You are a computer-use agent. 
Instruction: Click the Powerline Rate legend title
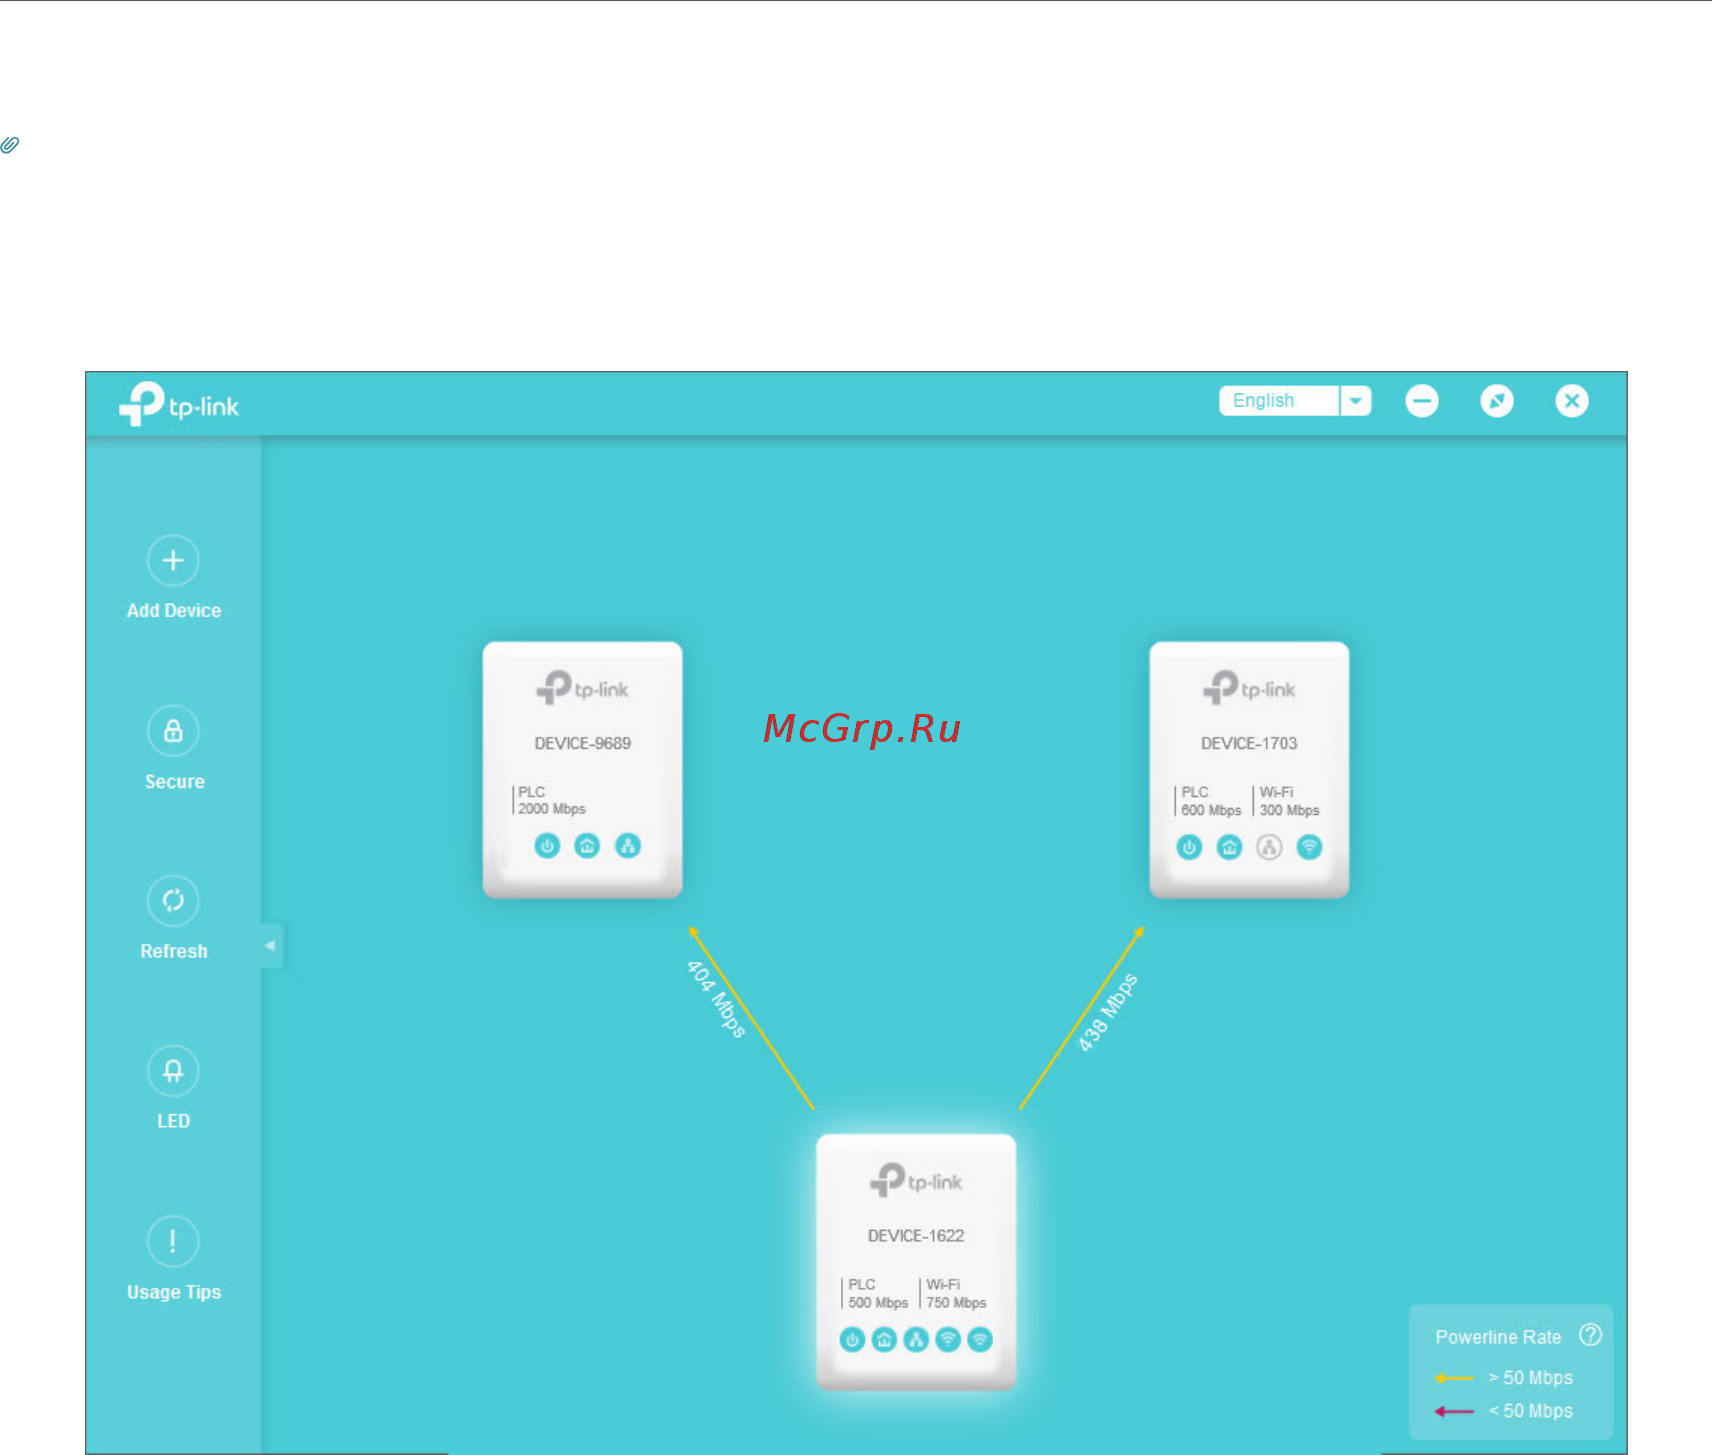[1498, 1337]
